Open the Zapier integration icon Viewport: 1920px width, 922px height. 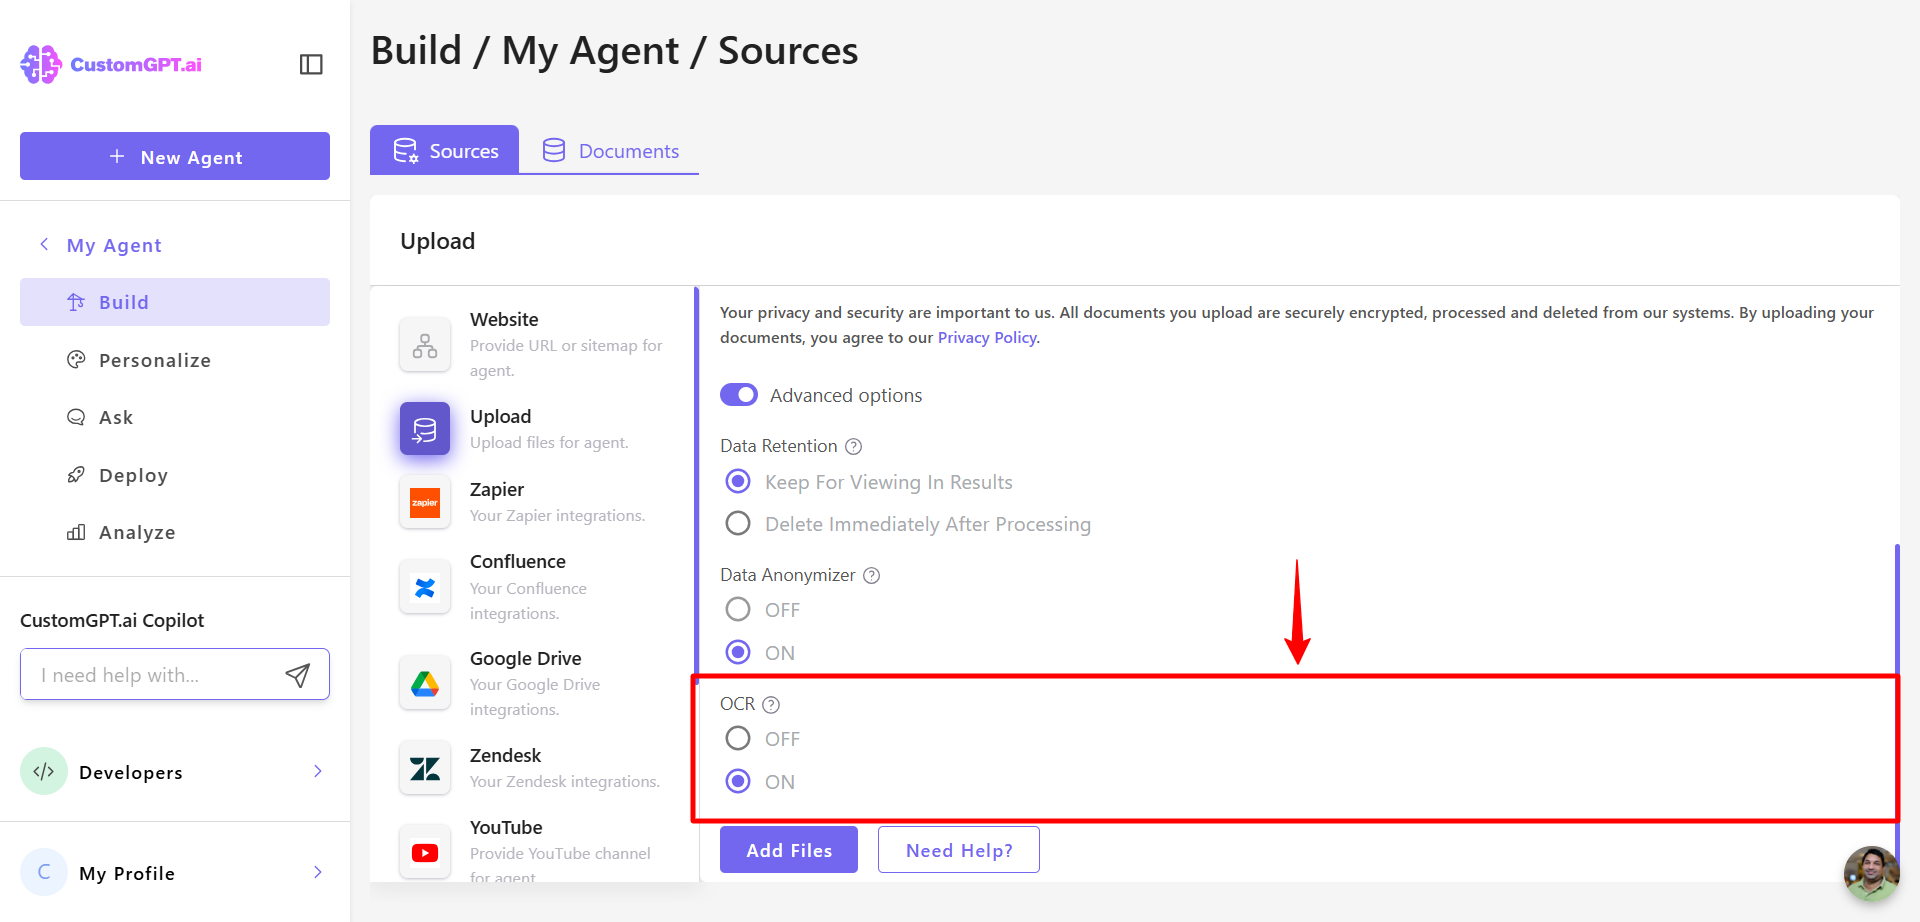(x=425, y=502)
